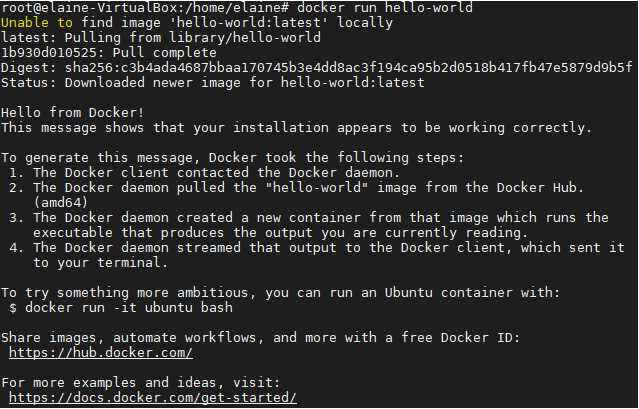This screenshot has width=639, height=409.
Task: Click the 'Status: Downloaded newer image' line
Action: coord(212,83)
